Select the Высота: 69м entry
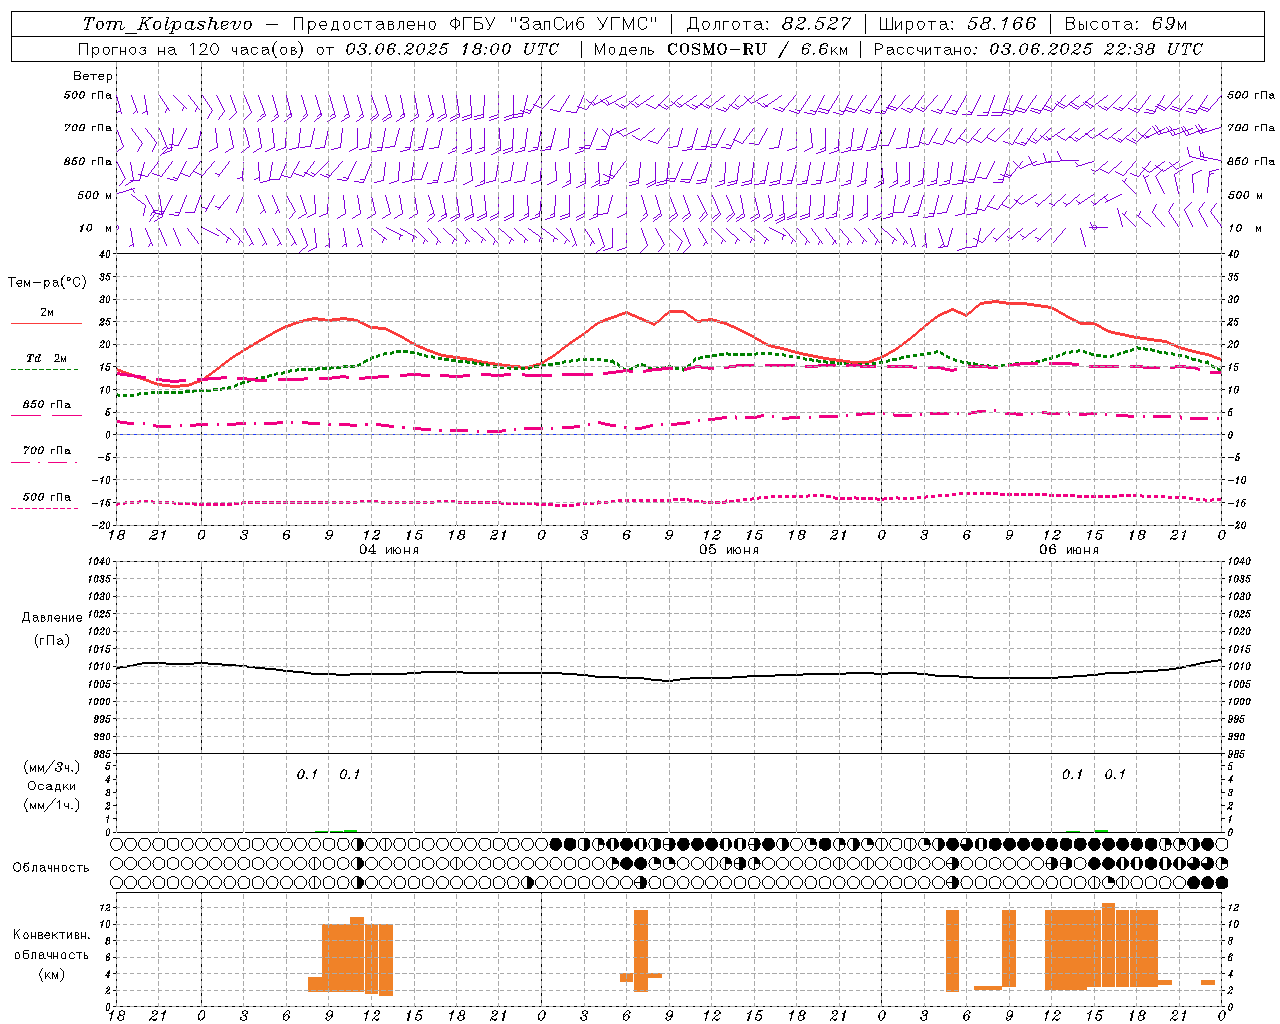Viewport: 1280px width, 1024px height. [1126, 24]
